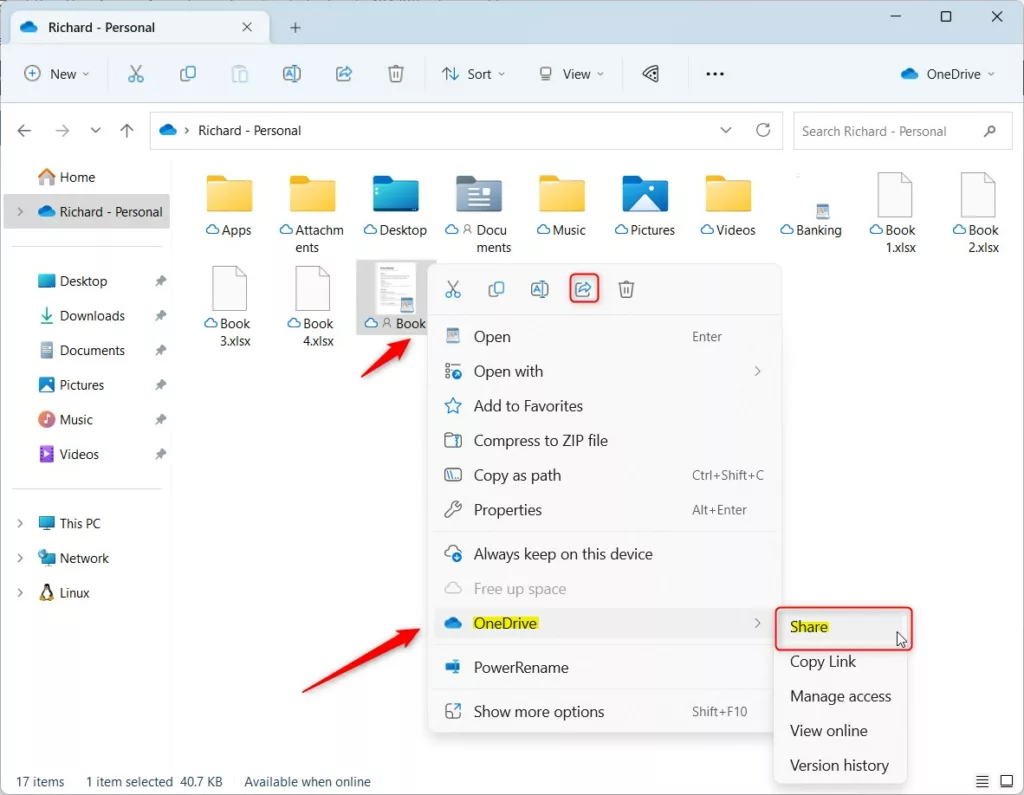The image size is (1024, 795).
Task: Choose Open from the context menu
Action: (x=604, y=336)
